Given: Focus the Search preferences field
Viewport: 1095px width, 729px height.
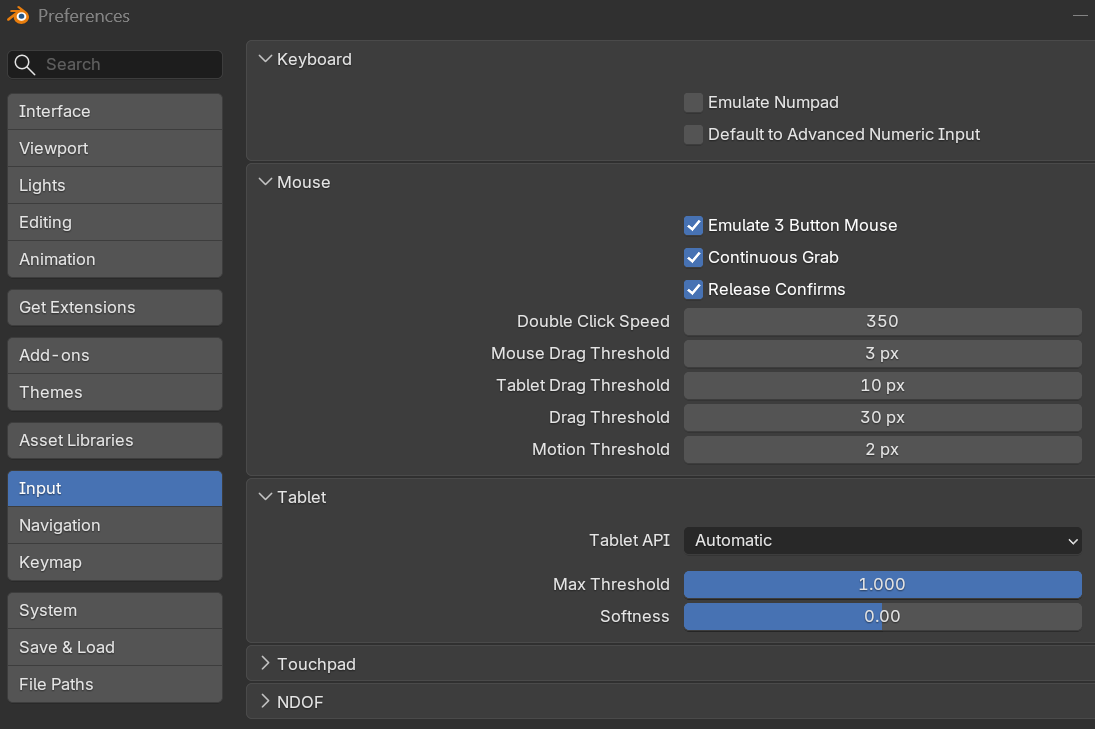Looking at the screenshot, I should pyautogui.click(x=115, y=64).
